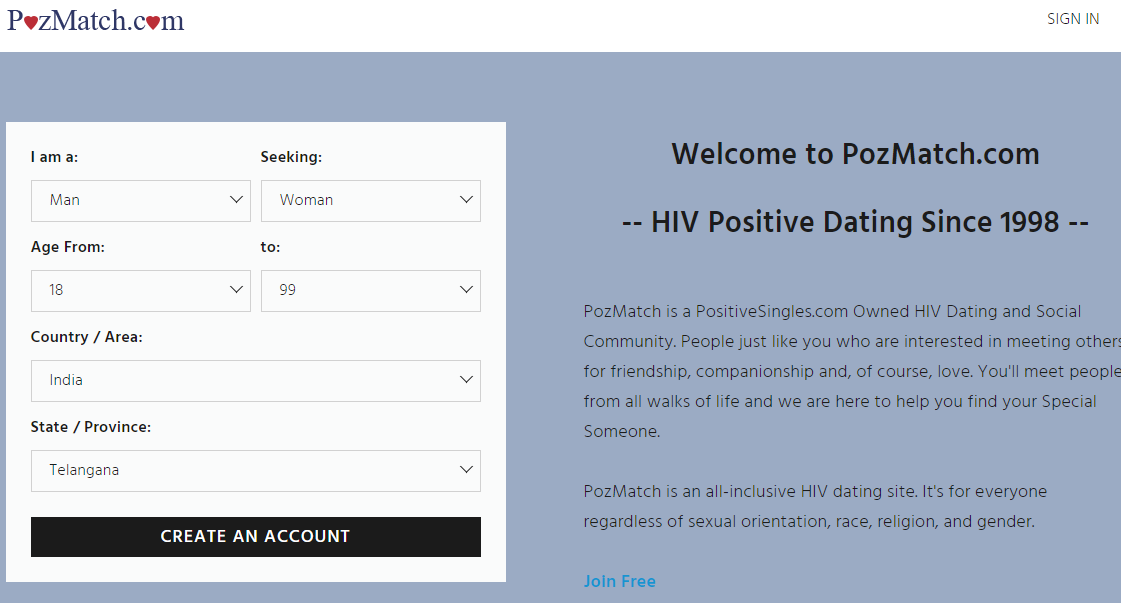Image resolution: width=1121 pixels, height=603 pixels.
Task: Click the CREATE AN ACCOUNT button
Action: pos(255,536)
